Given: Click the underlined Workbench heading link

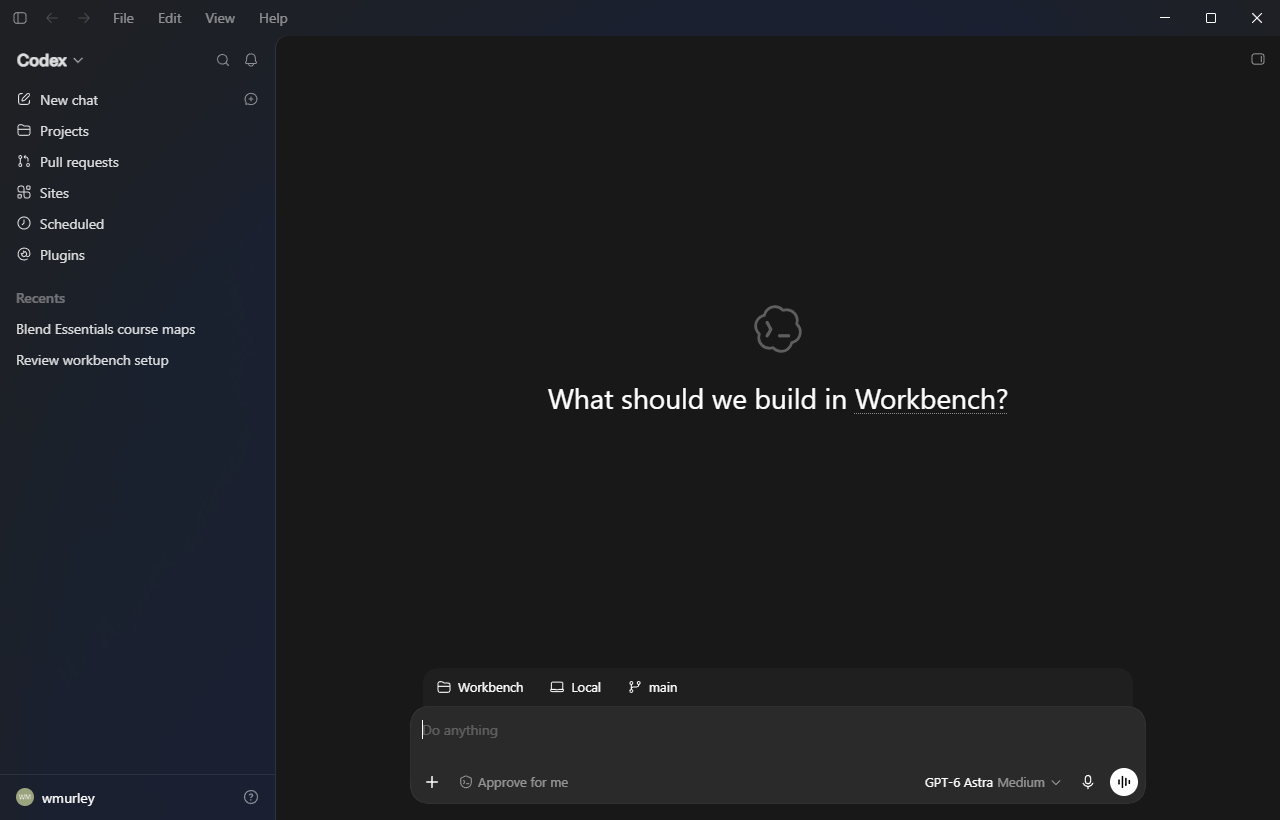Looking at the screenshot, I should [930, 399].
